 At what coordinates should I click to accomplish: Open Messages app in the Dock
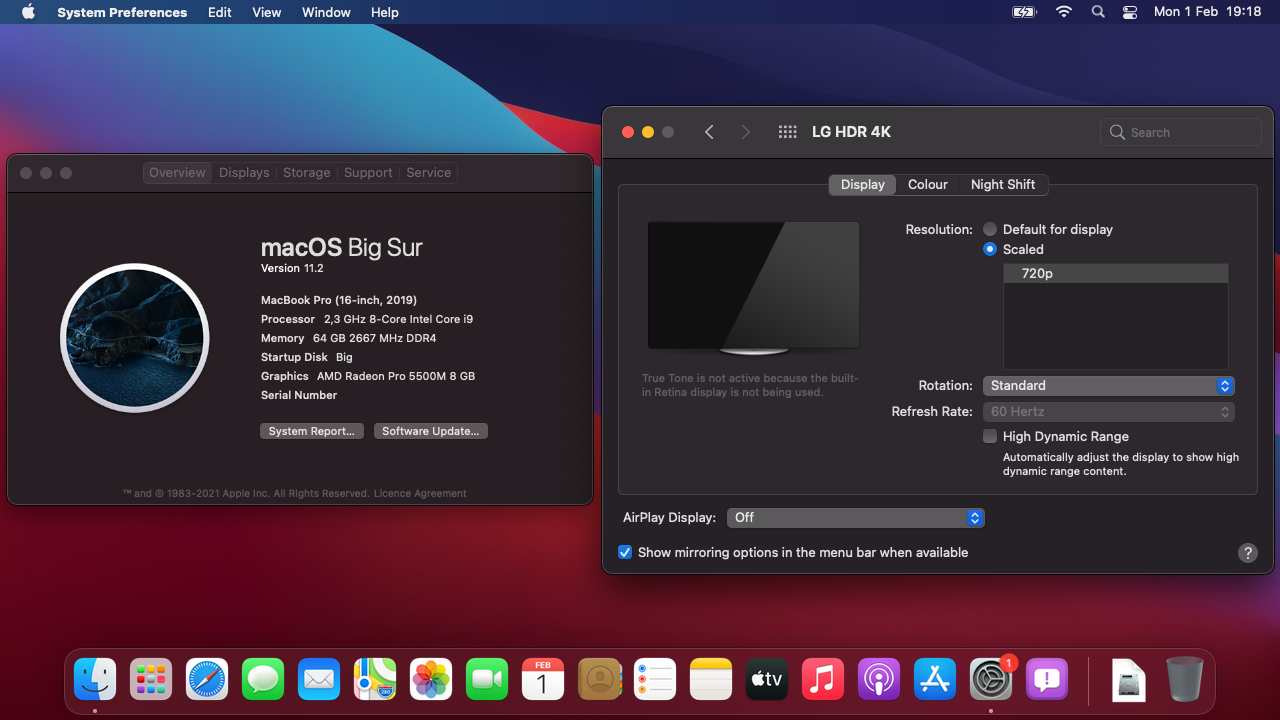(263, 680)
